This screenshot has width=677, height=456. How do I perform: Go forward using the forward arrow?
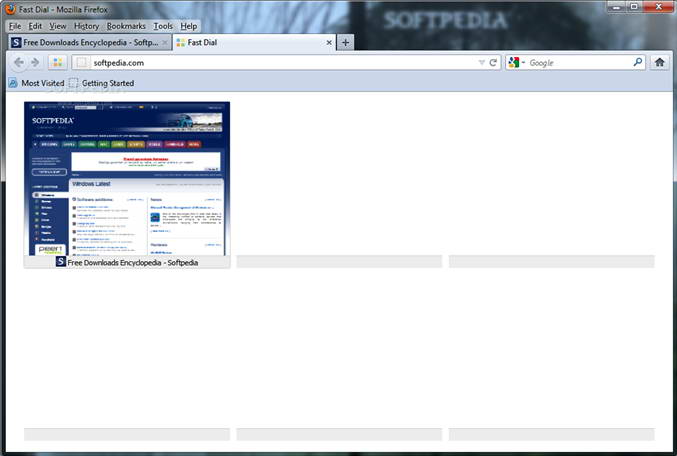35,63
